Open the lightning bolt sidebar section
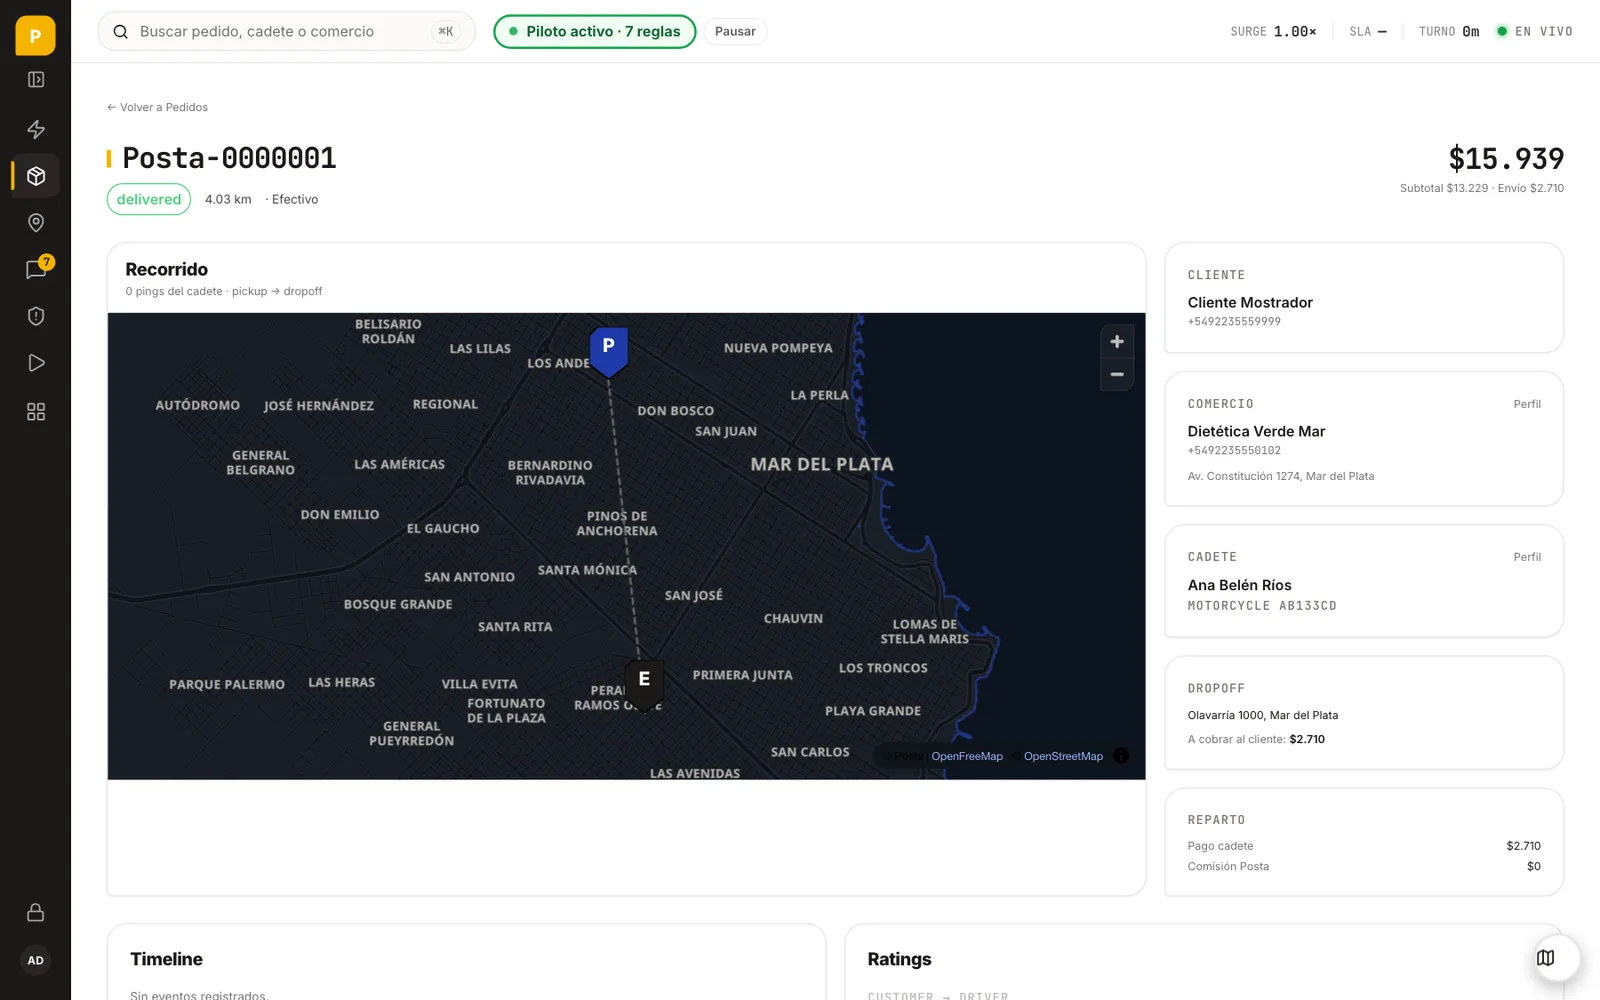Image resolution: width=1600 pixels, height=1000 pixels. pyautogui.click(x=36, y=129)
